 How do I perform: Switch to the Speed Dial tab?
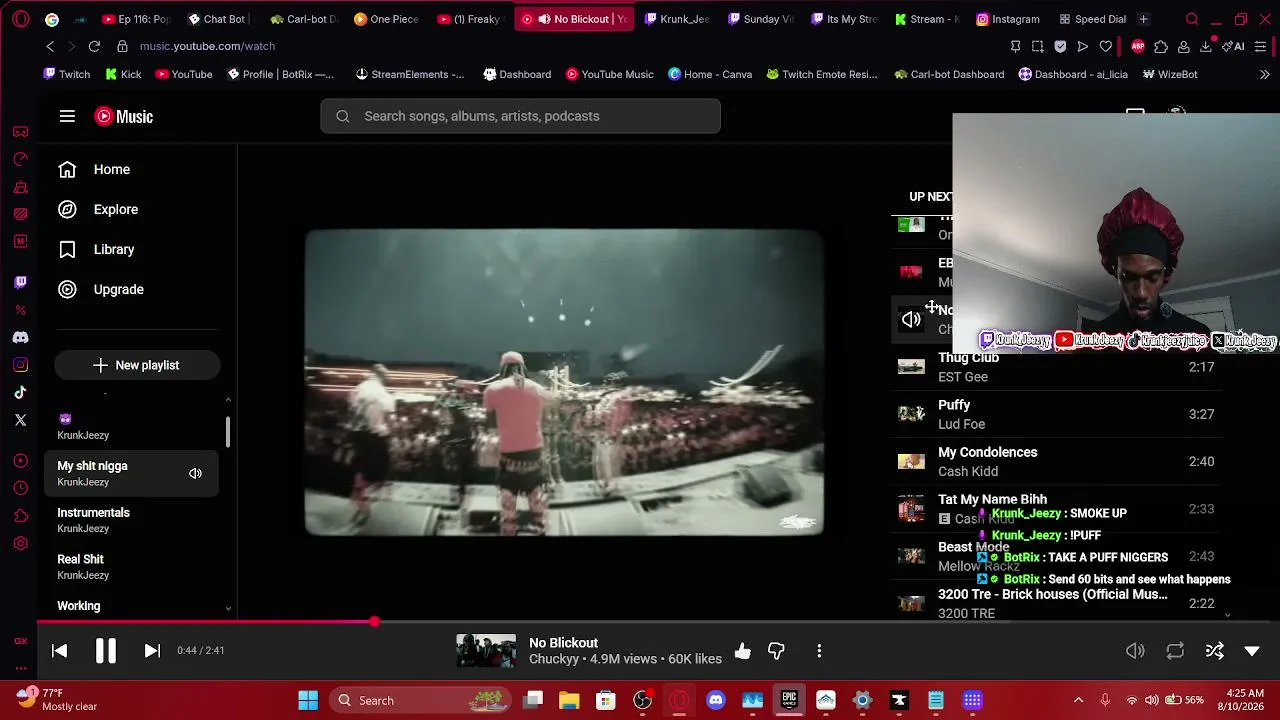[x=1091, y=19]
